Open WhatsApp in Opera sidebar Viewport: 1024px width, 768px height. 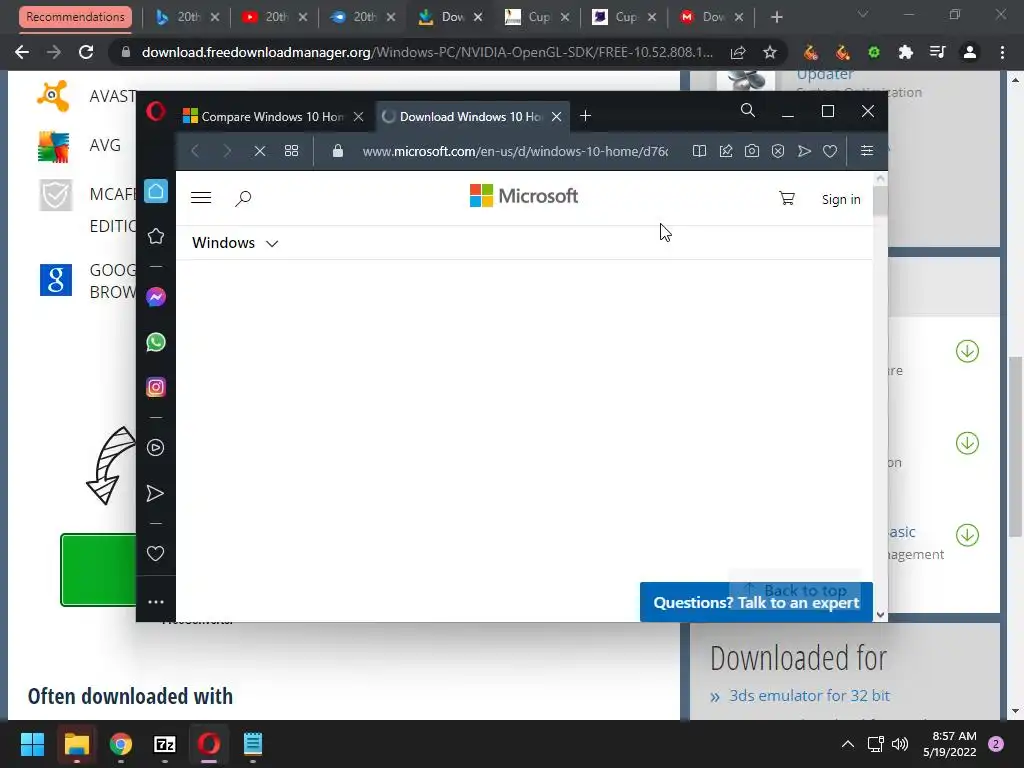(x=155, y=342)
